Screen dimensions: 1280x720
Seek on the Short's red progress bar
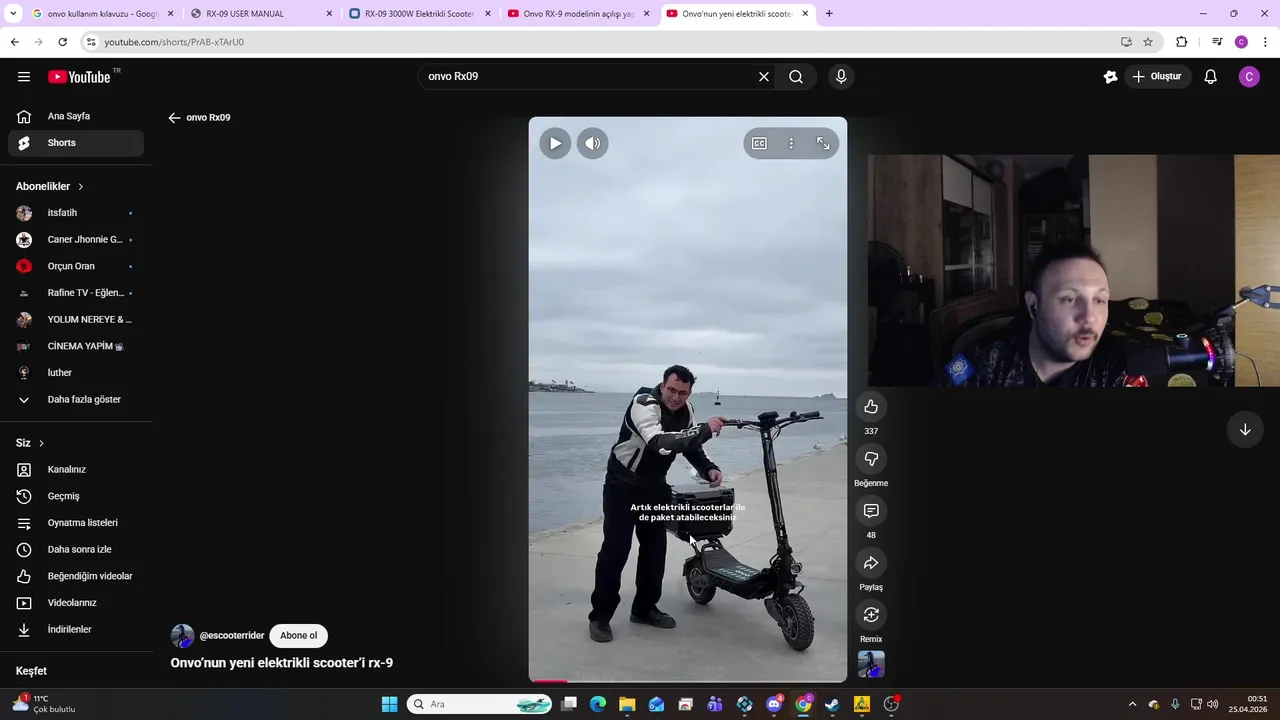(688, 681)
